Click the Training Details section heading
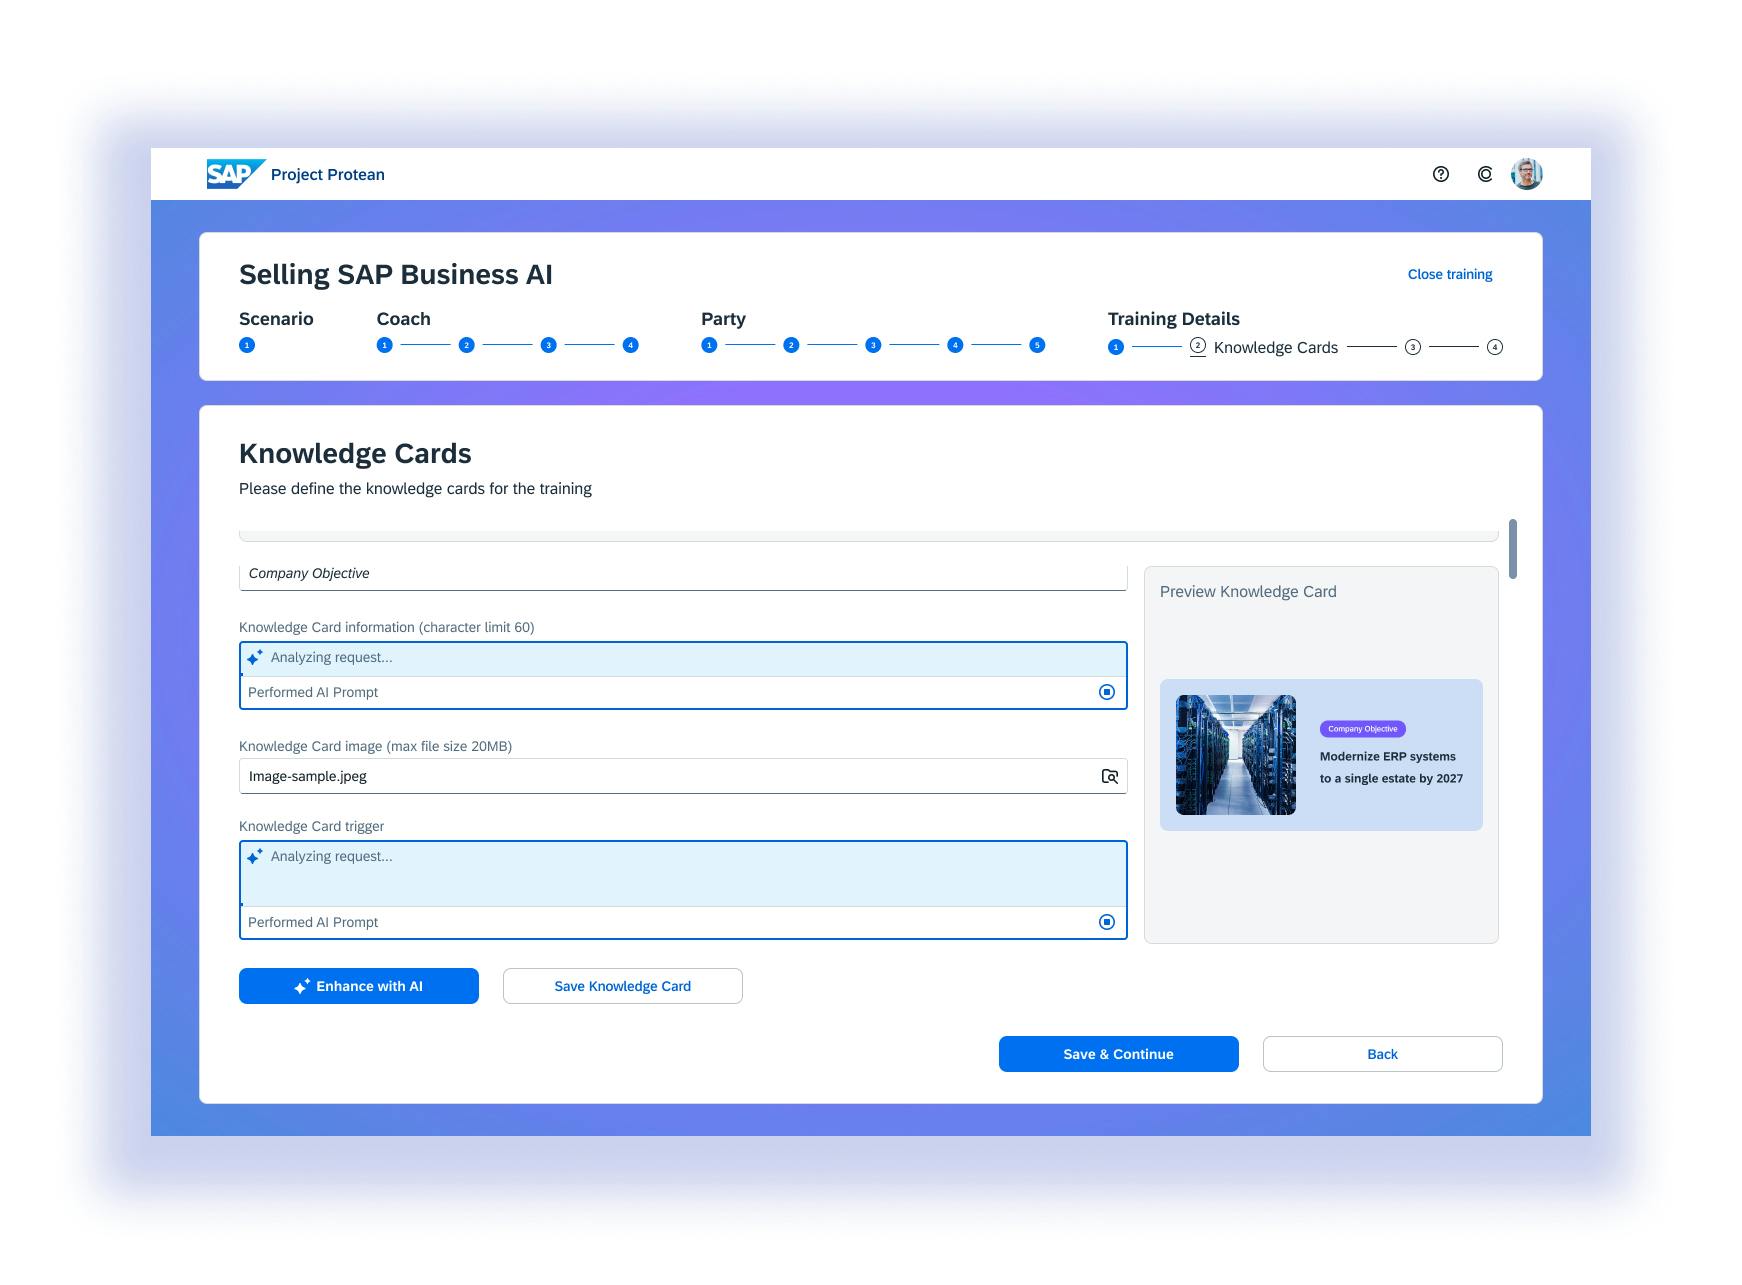This screenshot has height=1285, width=1742. coord(1174,319)
